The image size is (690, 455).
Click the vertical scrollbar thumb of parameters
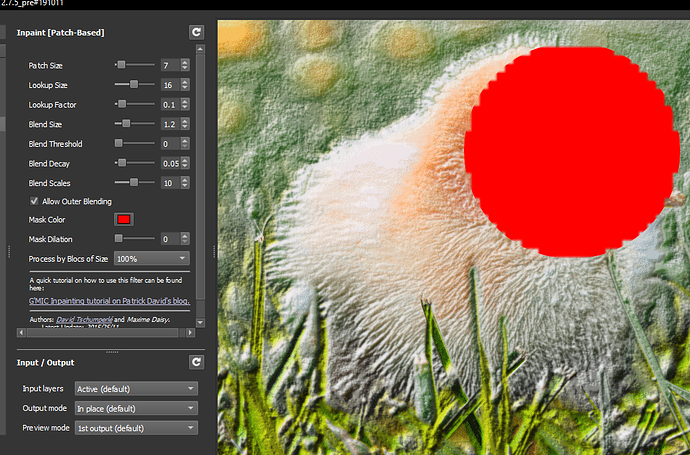click(200, 177)
